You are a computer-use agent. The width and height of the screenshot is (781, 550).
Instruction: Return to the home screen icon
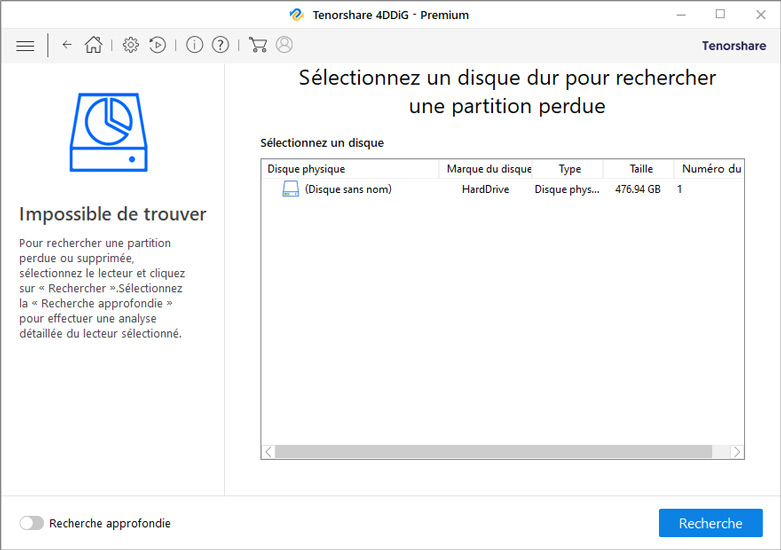[93, 45]
